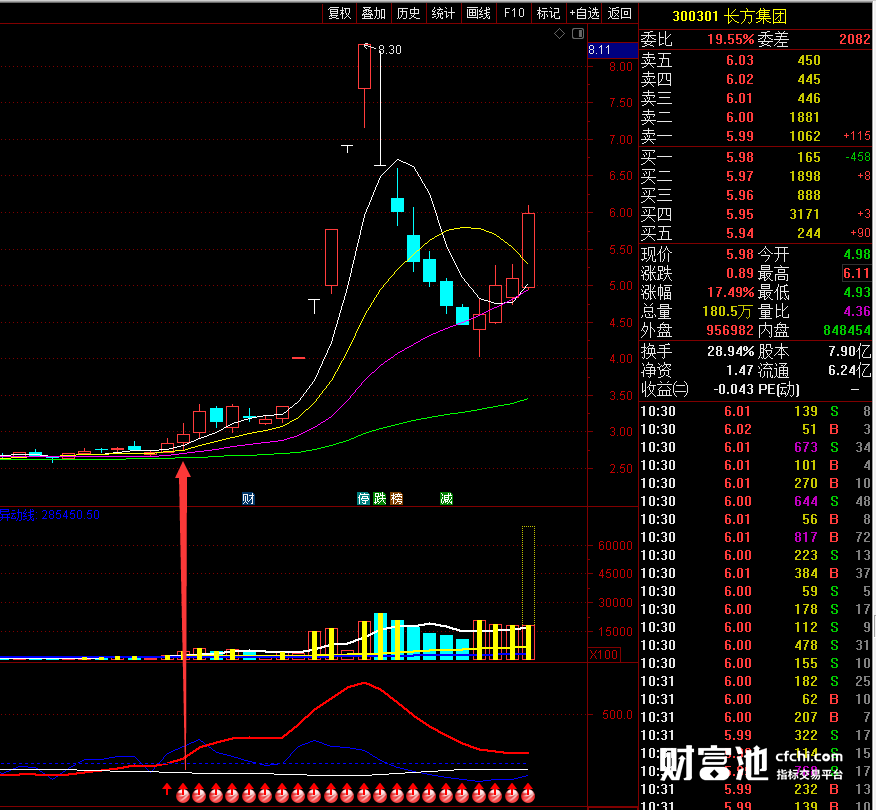Click the first red up-arrow signal marker

tap(166, 789)
